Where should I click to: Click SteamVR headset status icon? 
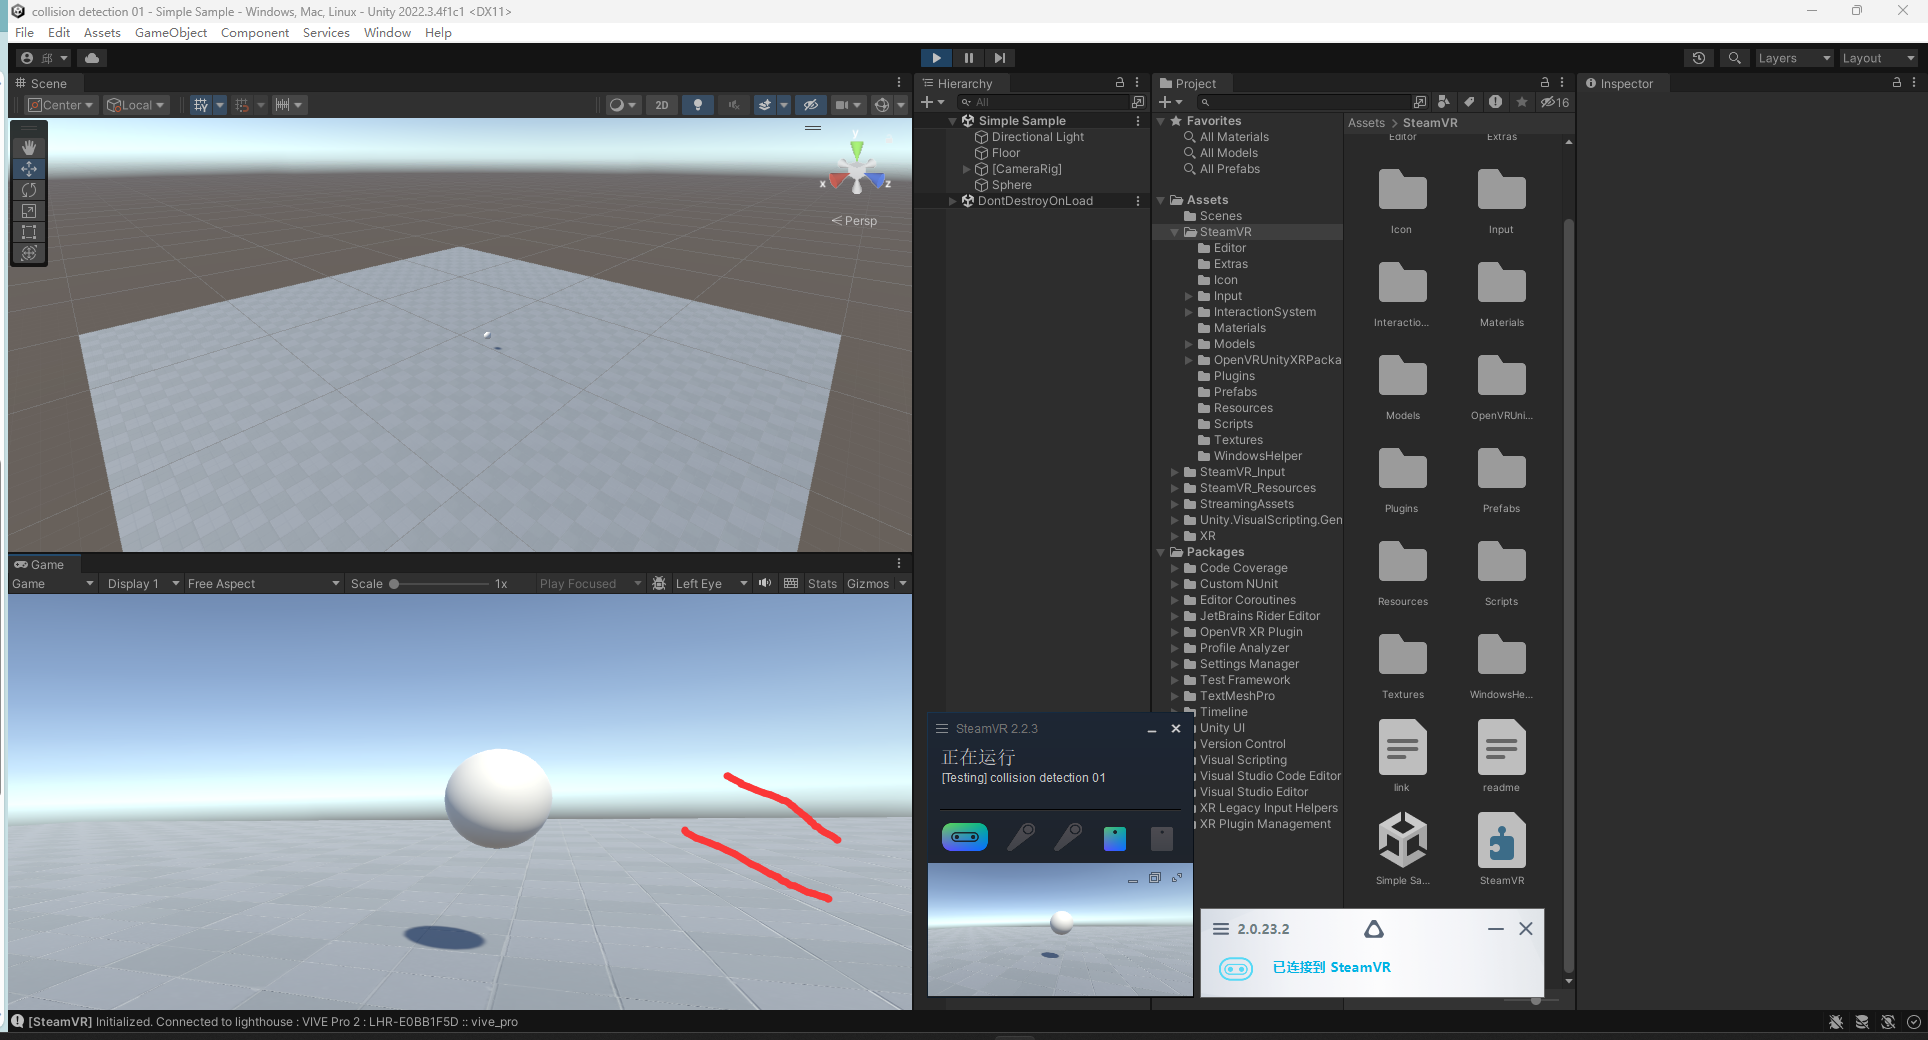coord(965,837)
